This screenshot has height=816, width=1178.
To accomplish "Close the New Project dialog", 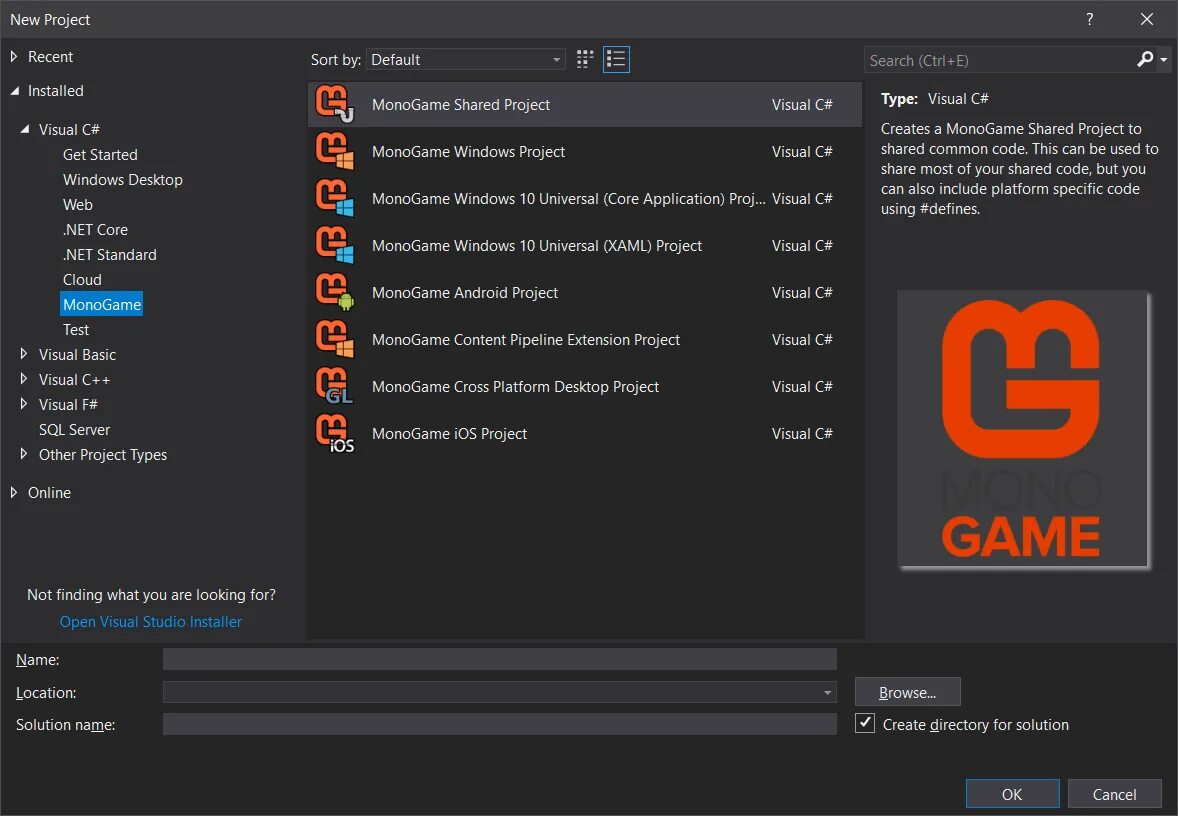I will pos(1146,20).
